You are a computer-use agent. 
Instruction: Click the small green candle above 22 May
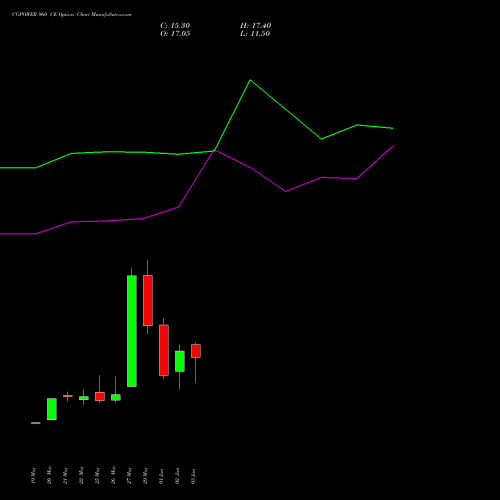point(84,398)
